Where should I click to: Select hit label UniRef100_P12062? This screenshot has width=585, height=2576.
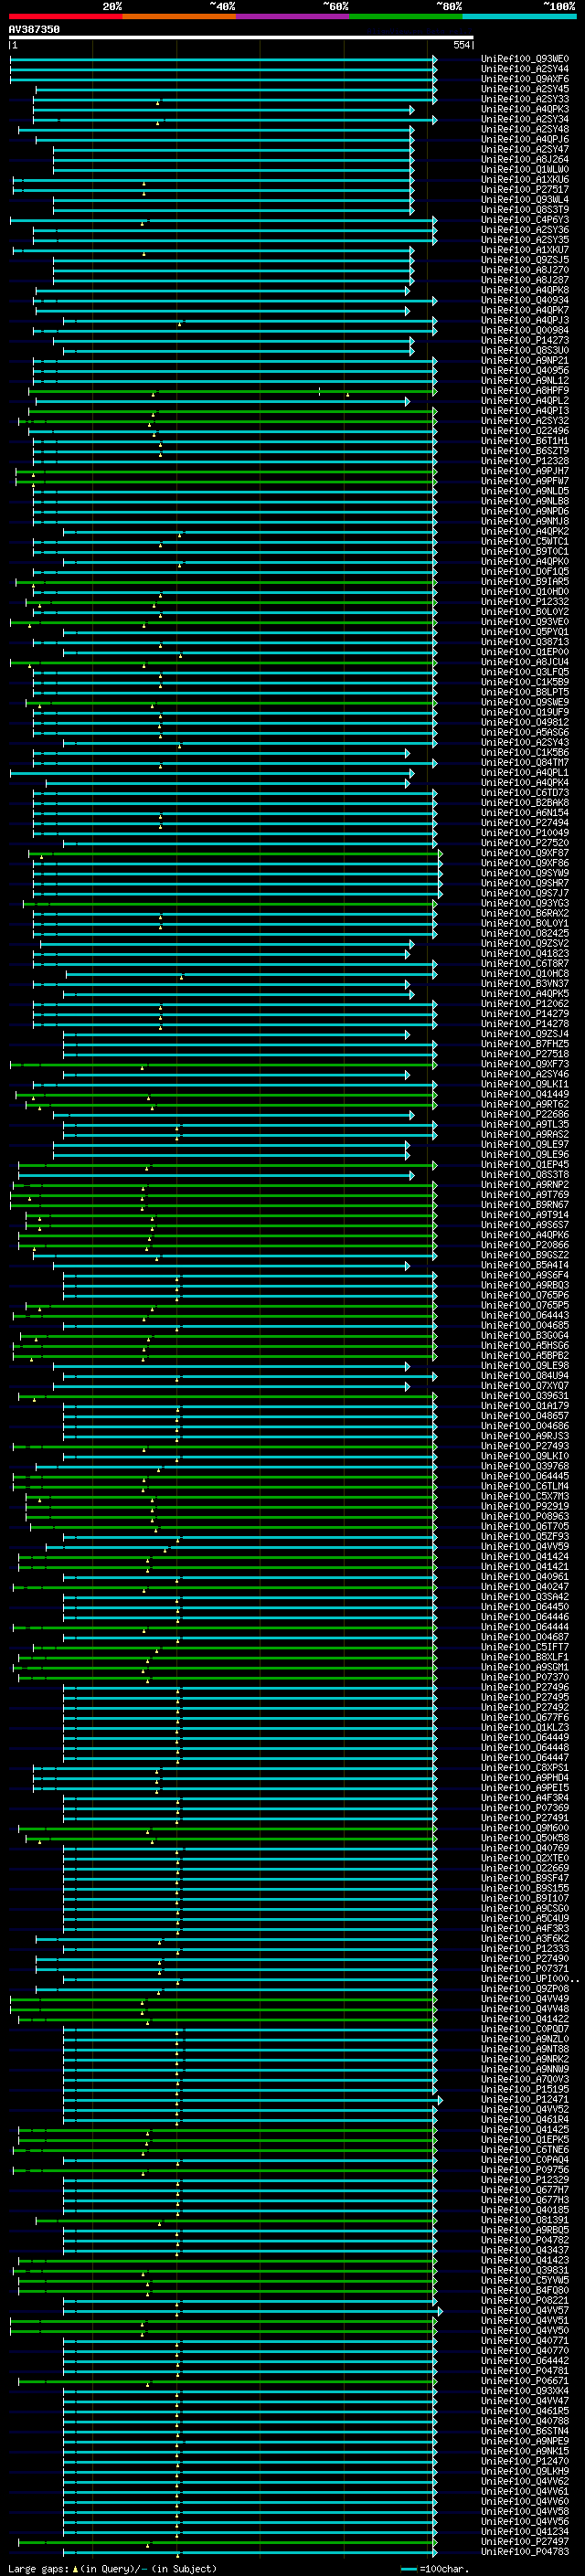(525, 1004)
